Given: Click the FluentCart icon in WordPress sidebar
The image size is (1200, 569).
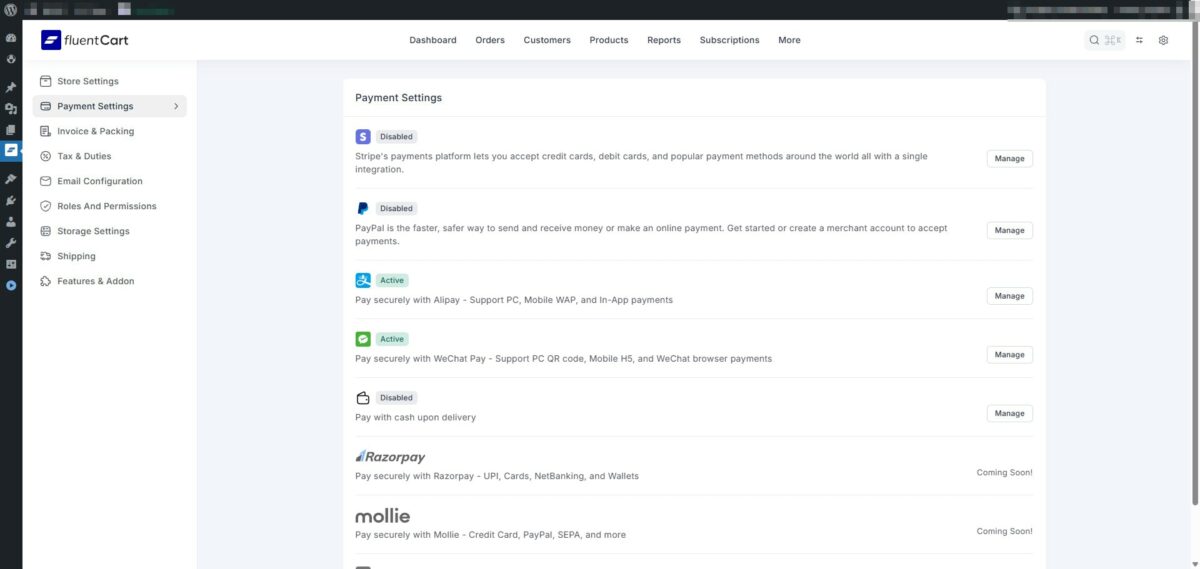Looking at the screenshot, I should (11, 150).
